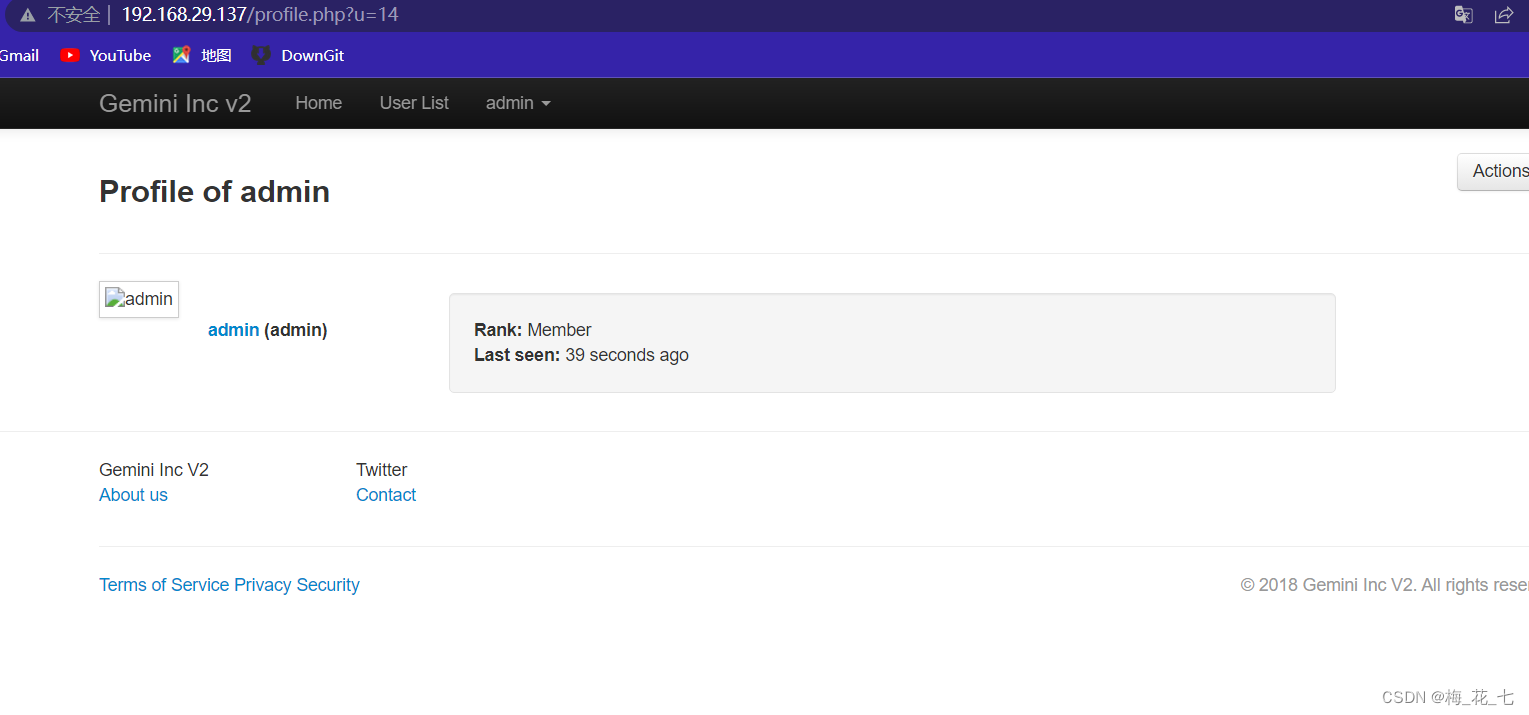The width and height of the screenshot is (1529, 715).
Task: Open the Home nav item
Action: tap(319, 103)
